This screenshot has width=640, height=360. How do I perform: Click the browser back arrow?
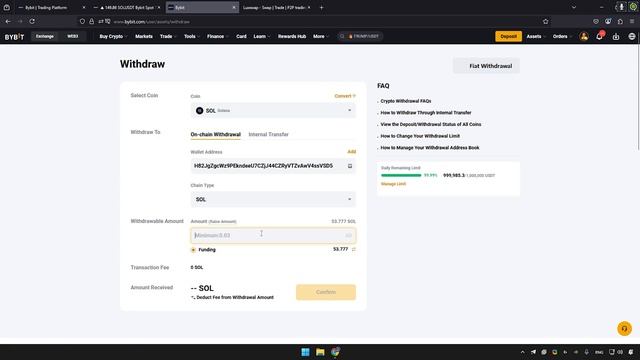click(8, 21)
